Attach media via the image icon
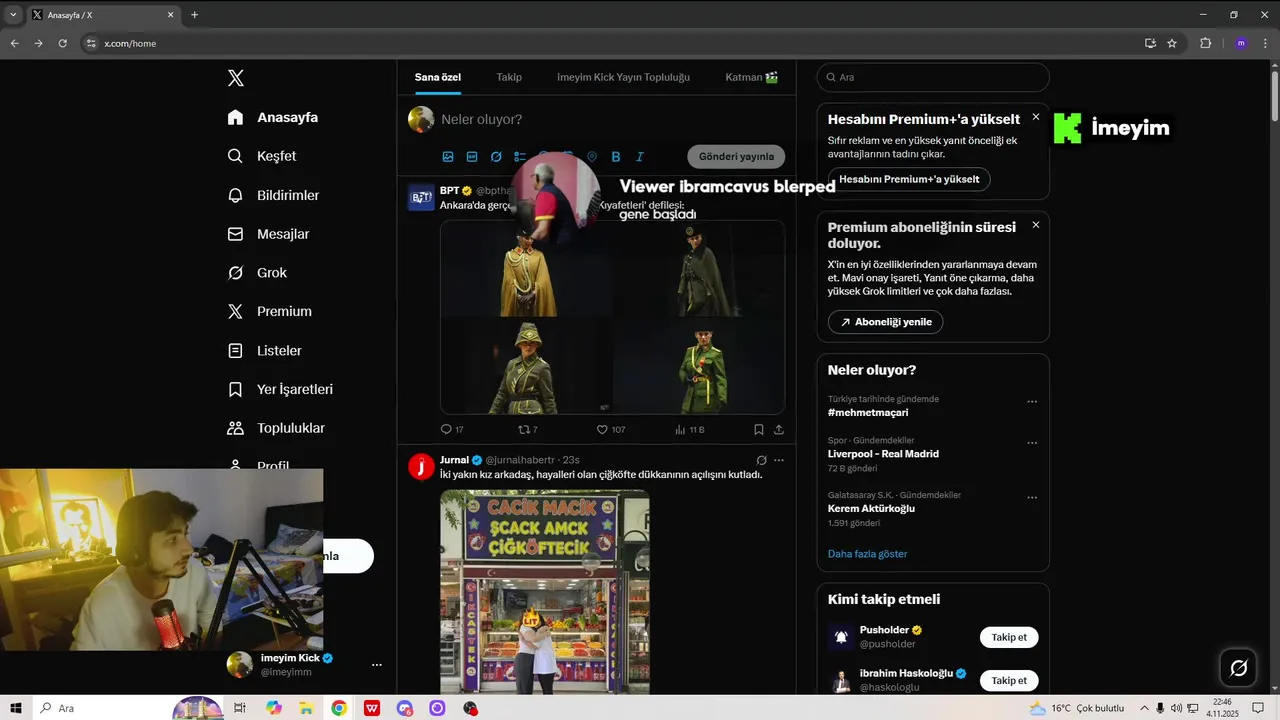The height and width of the screenshot is (720, 1280). coord(448,157)
